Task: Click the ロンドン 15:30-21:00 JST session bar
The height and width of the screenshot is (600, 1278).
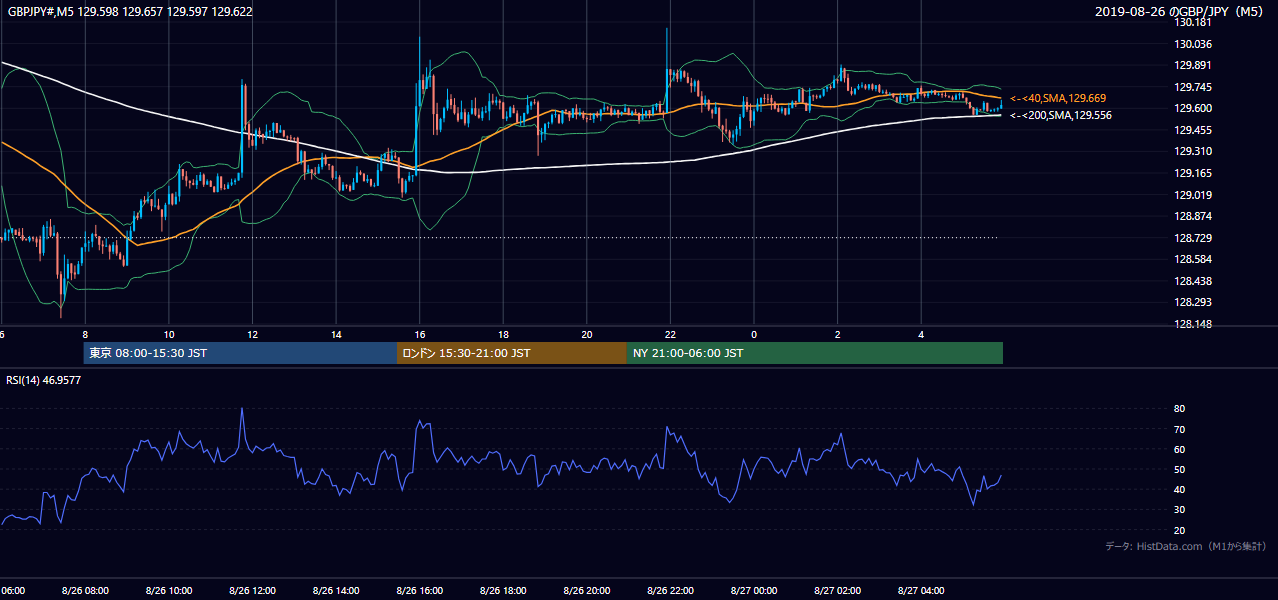Action: [x=512, y=353]
